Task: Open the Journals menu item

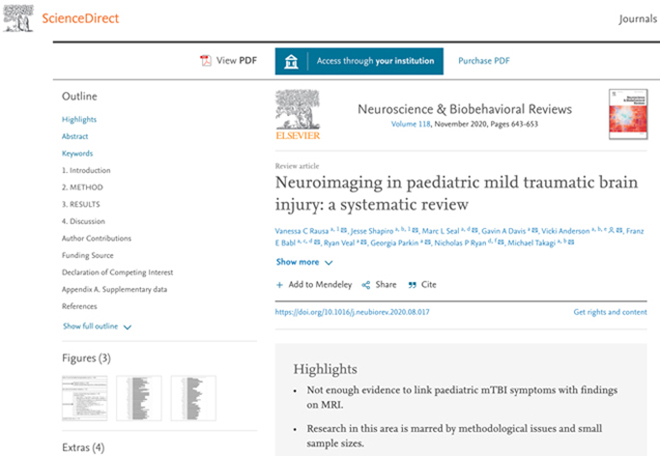Action: tap(638, 19)
